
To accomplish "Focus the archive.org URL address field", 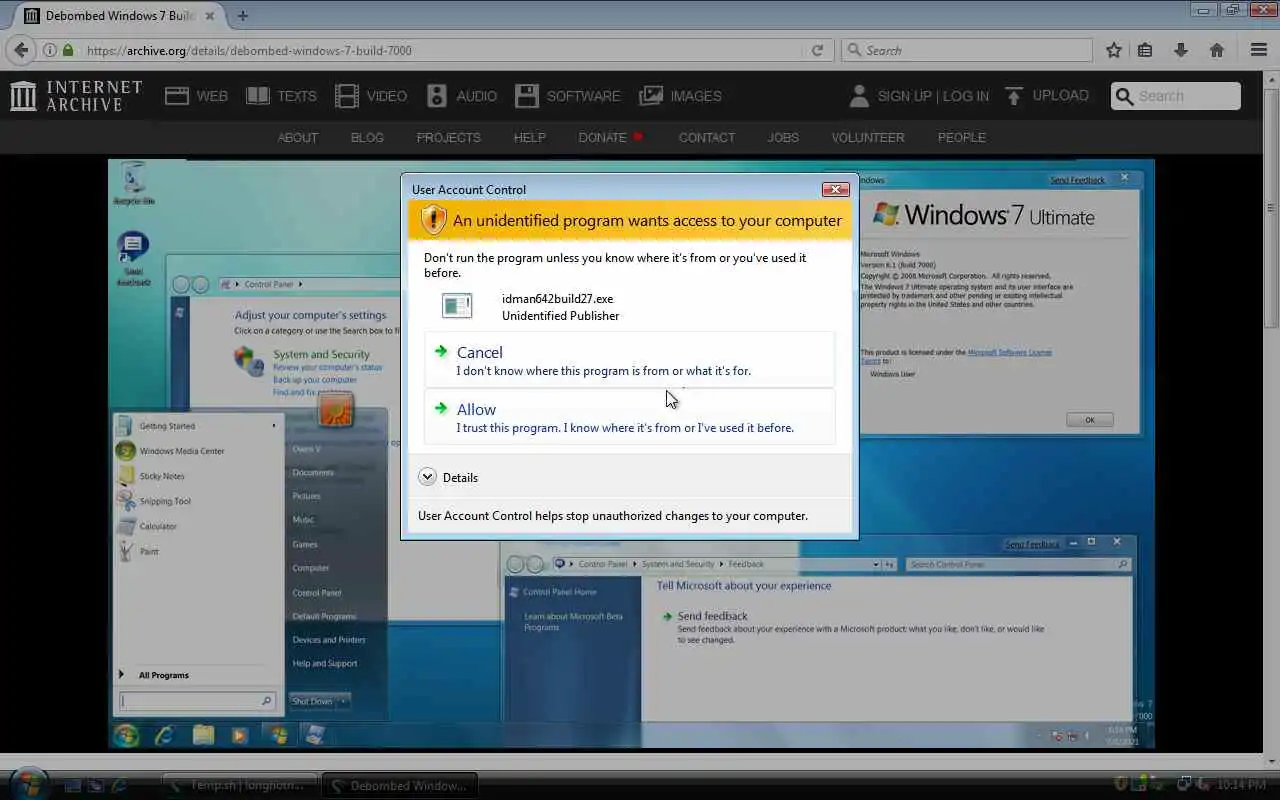I will click(x=440, y=50).
